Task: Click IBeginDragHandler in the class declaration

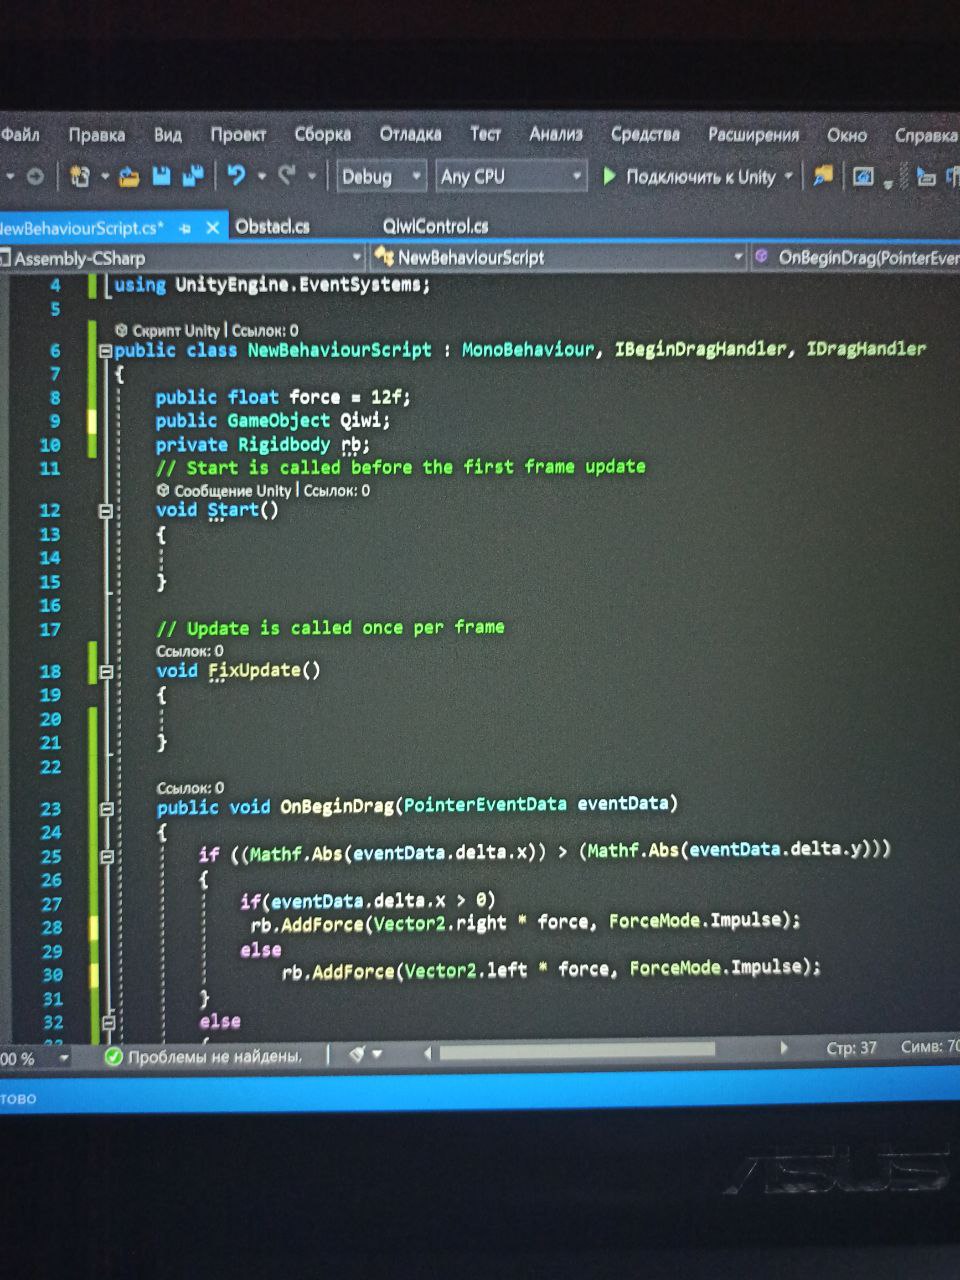Action: coord(700,349)
